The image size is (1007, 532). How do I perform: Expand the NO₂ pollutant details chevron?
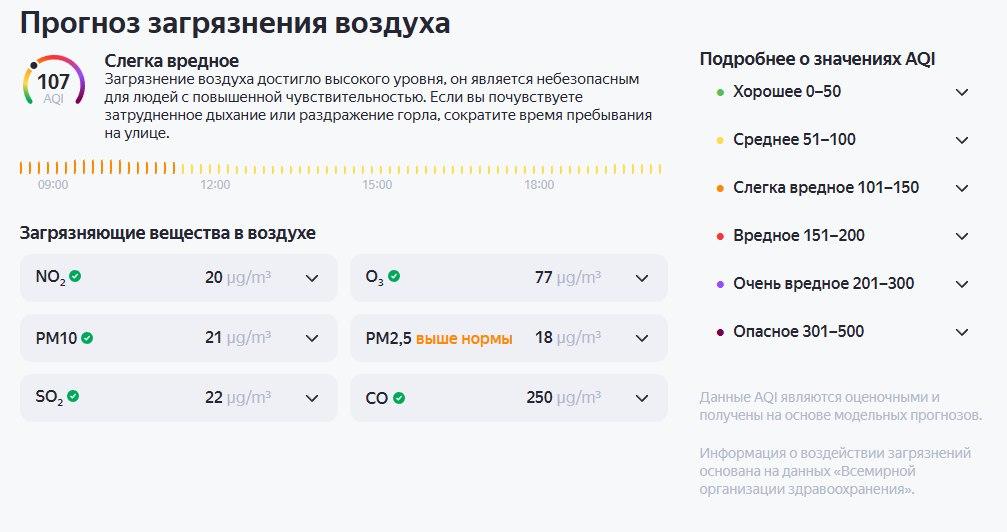(x=312, y=278)
